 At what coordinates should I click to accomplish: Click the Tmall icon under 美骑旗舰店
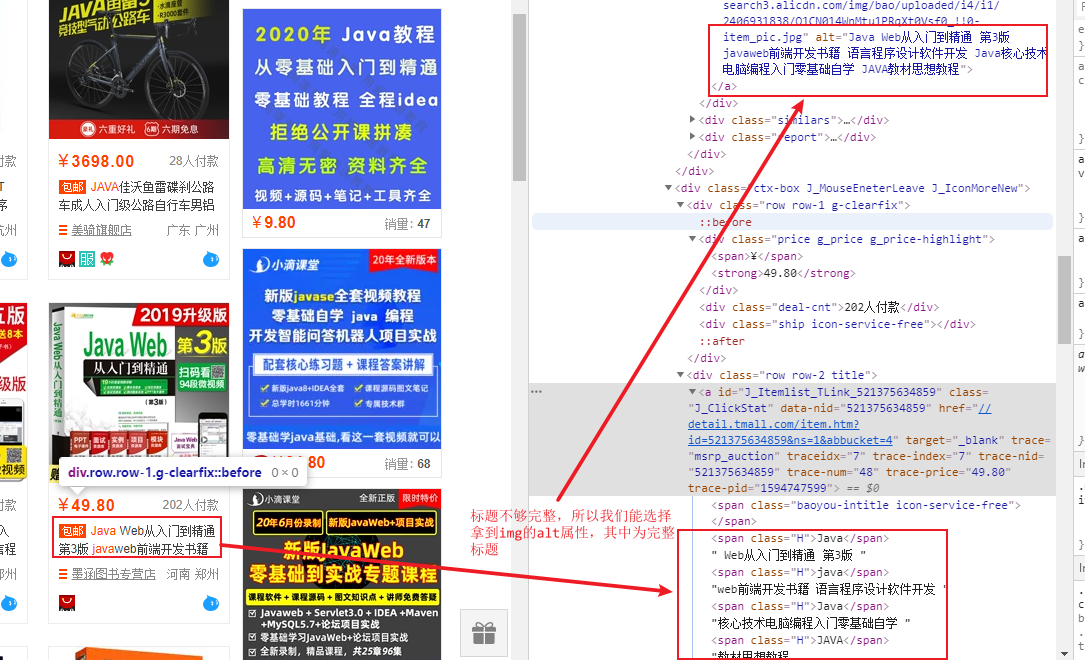click(x=67, y=259)
